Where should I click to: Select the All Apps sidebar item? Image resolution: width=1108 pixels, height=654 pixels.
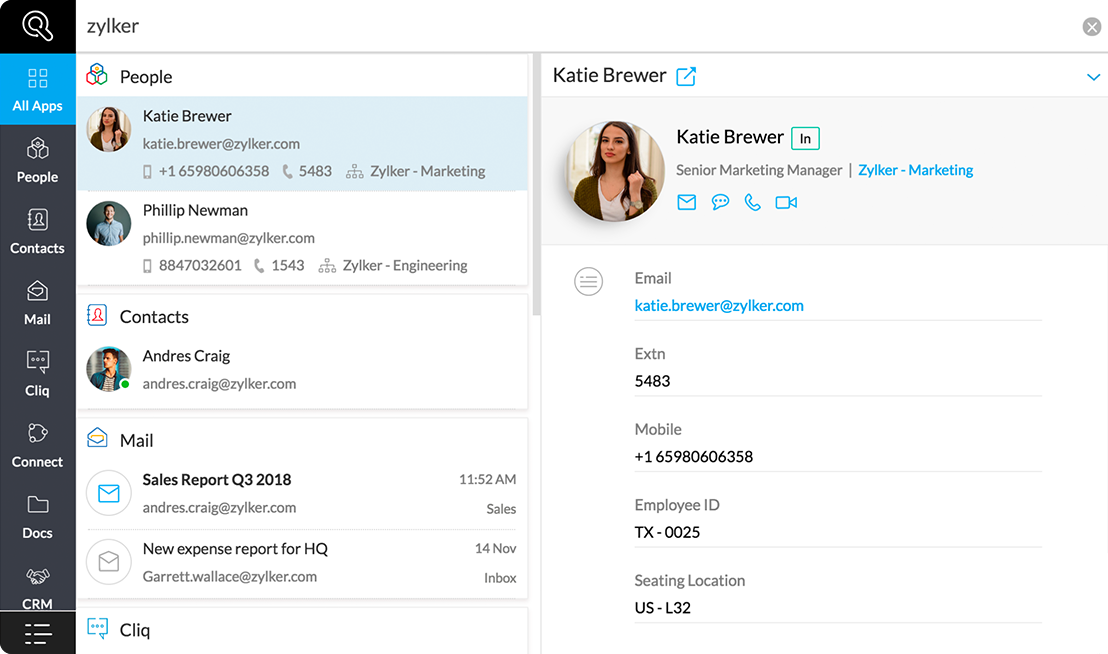[x=37, y=89]
